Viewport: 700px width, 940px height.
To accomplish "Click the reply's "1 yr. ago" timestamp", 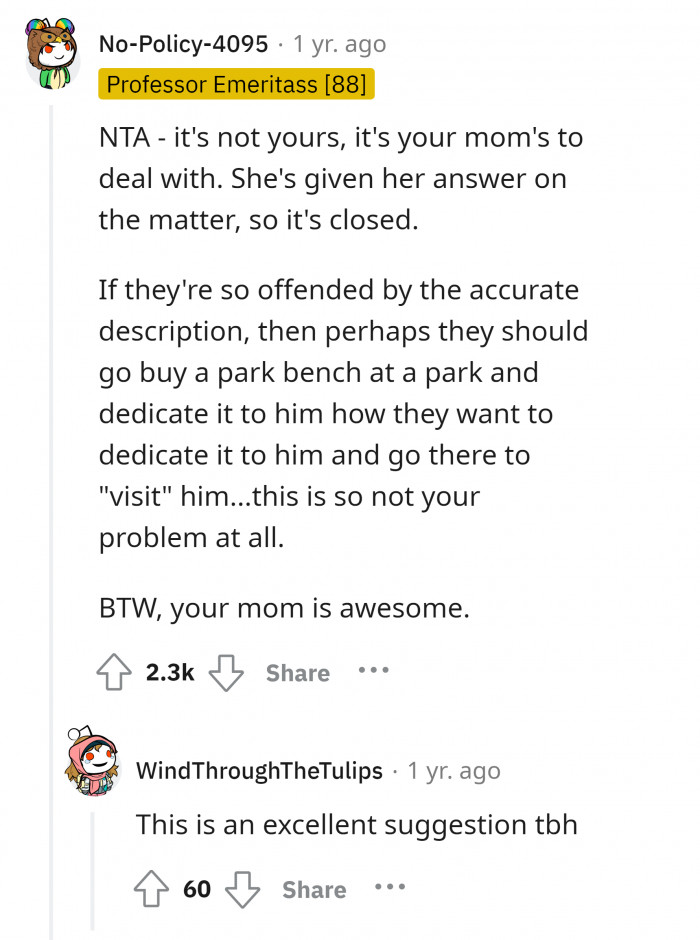I will (454, 771).
